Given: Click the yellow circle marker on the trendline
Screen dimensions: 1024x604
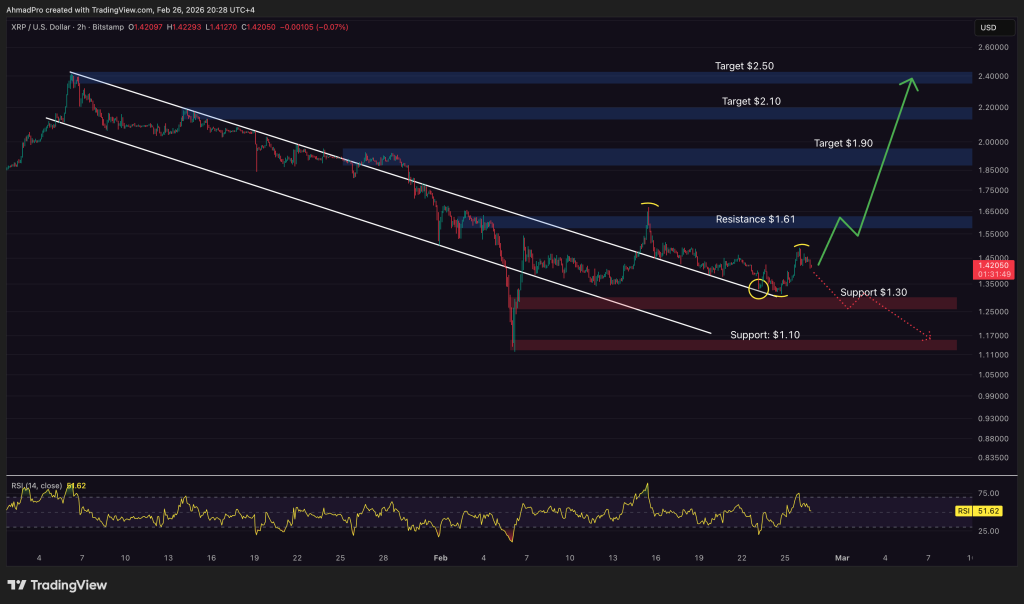Looking at the screenshot, I should click(x=760, y=289).
